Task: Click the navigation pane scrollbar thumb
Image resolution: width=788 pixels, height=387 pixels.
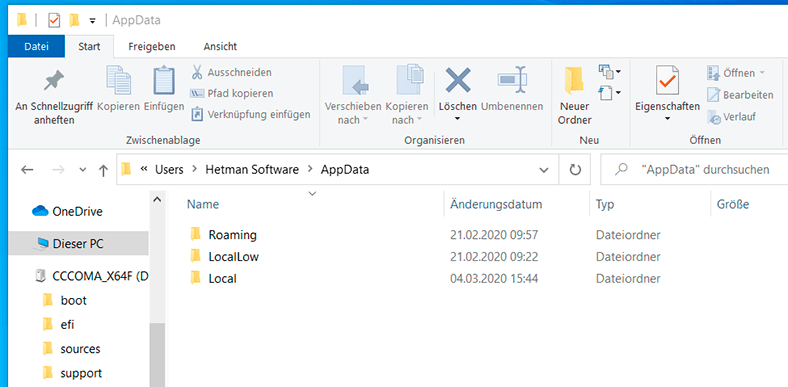Action: pos(157,355)
